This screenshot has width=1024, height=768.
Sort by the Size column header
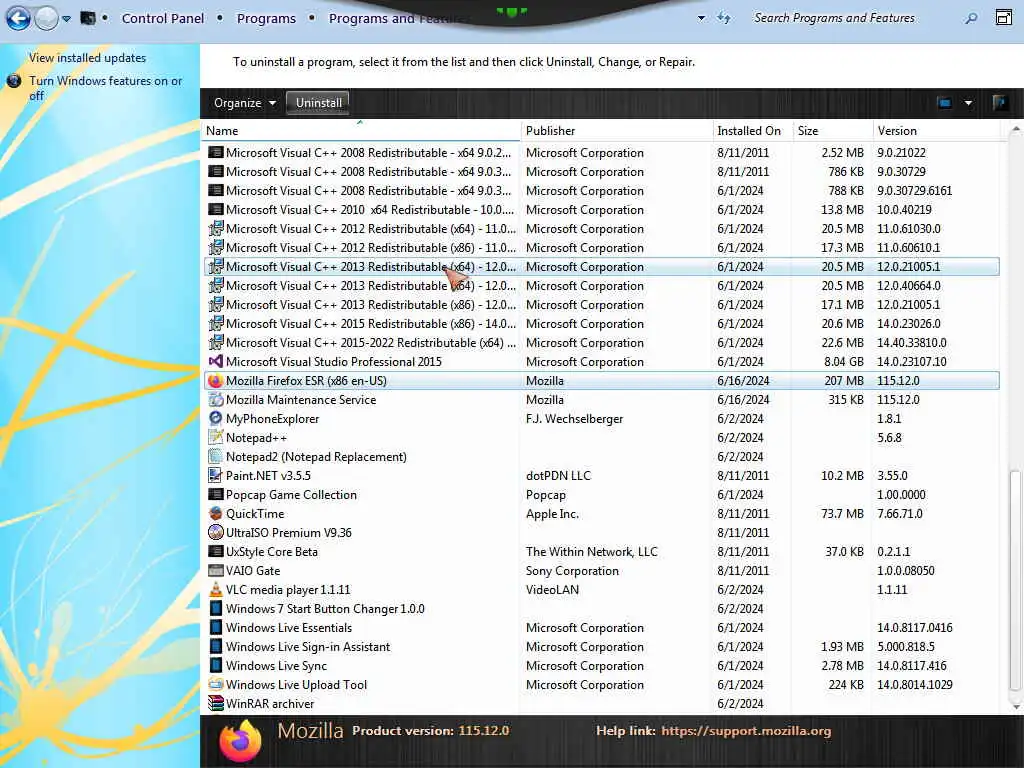pos(833,131)
